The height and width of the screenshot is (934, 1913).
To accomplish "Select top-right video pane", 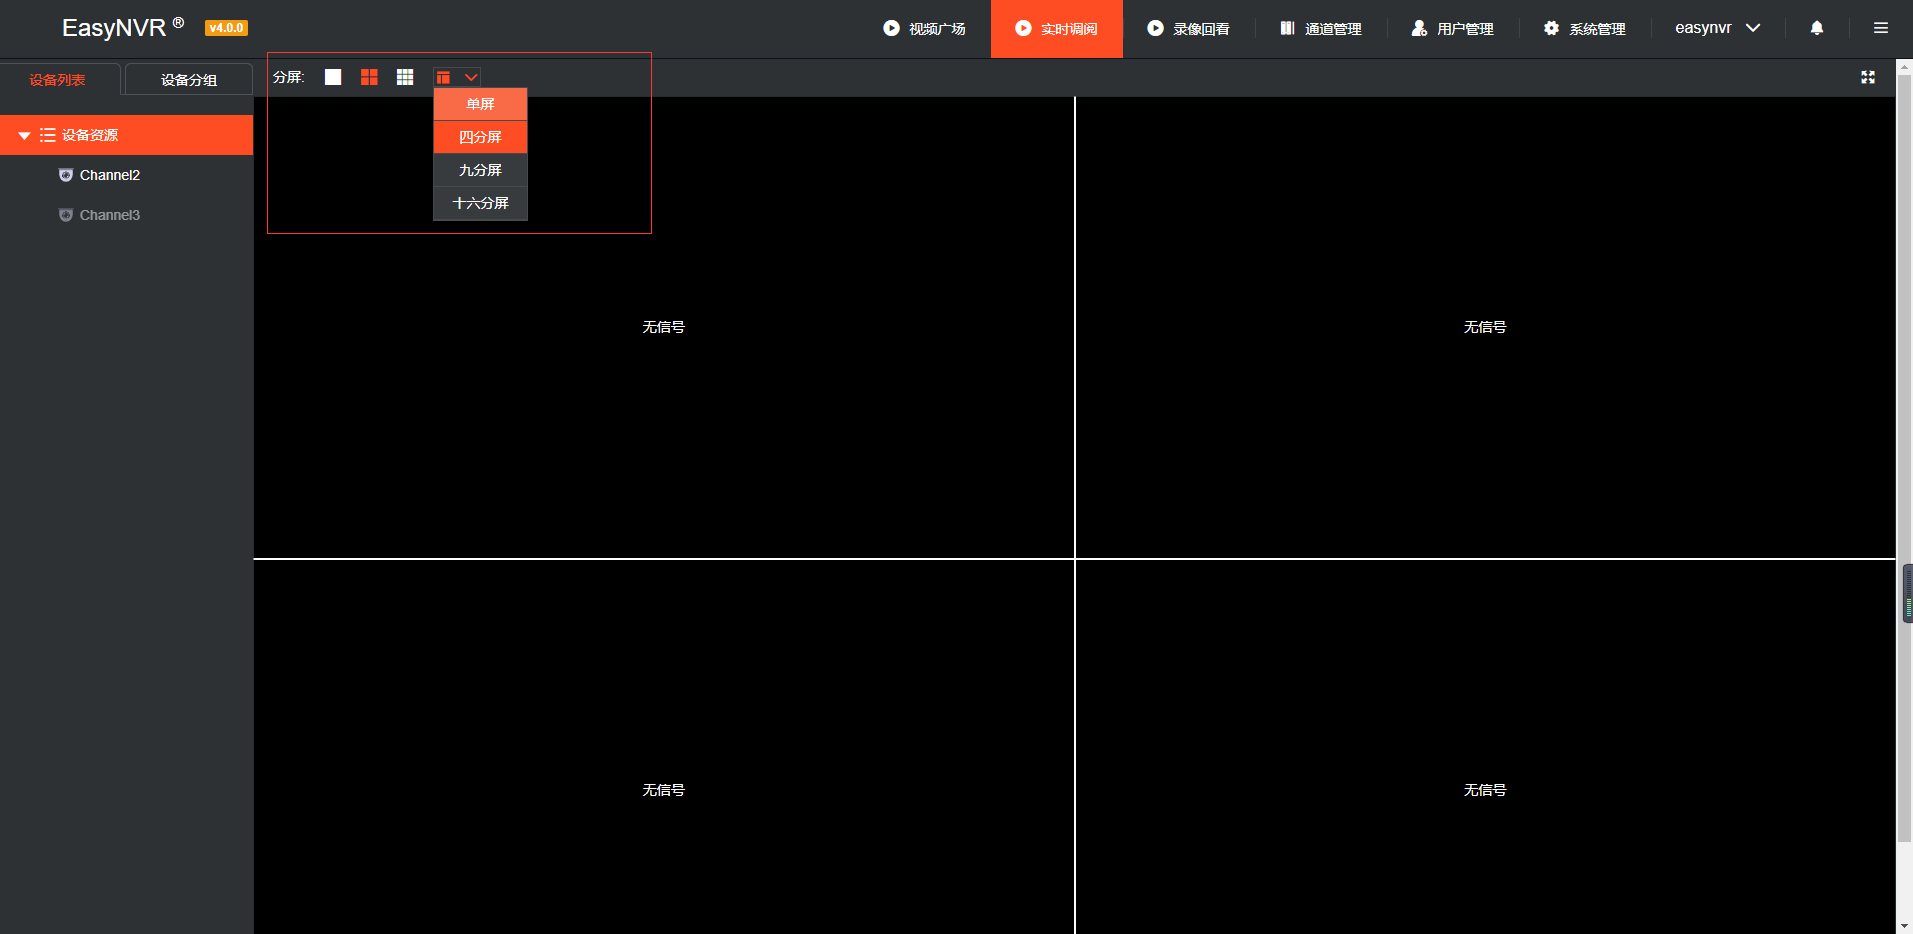I will pyautogui.click(x=1485, y=327).
